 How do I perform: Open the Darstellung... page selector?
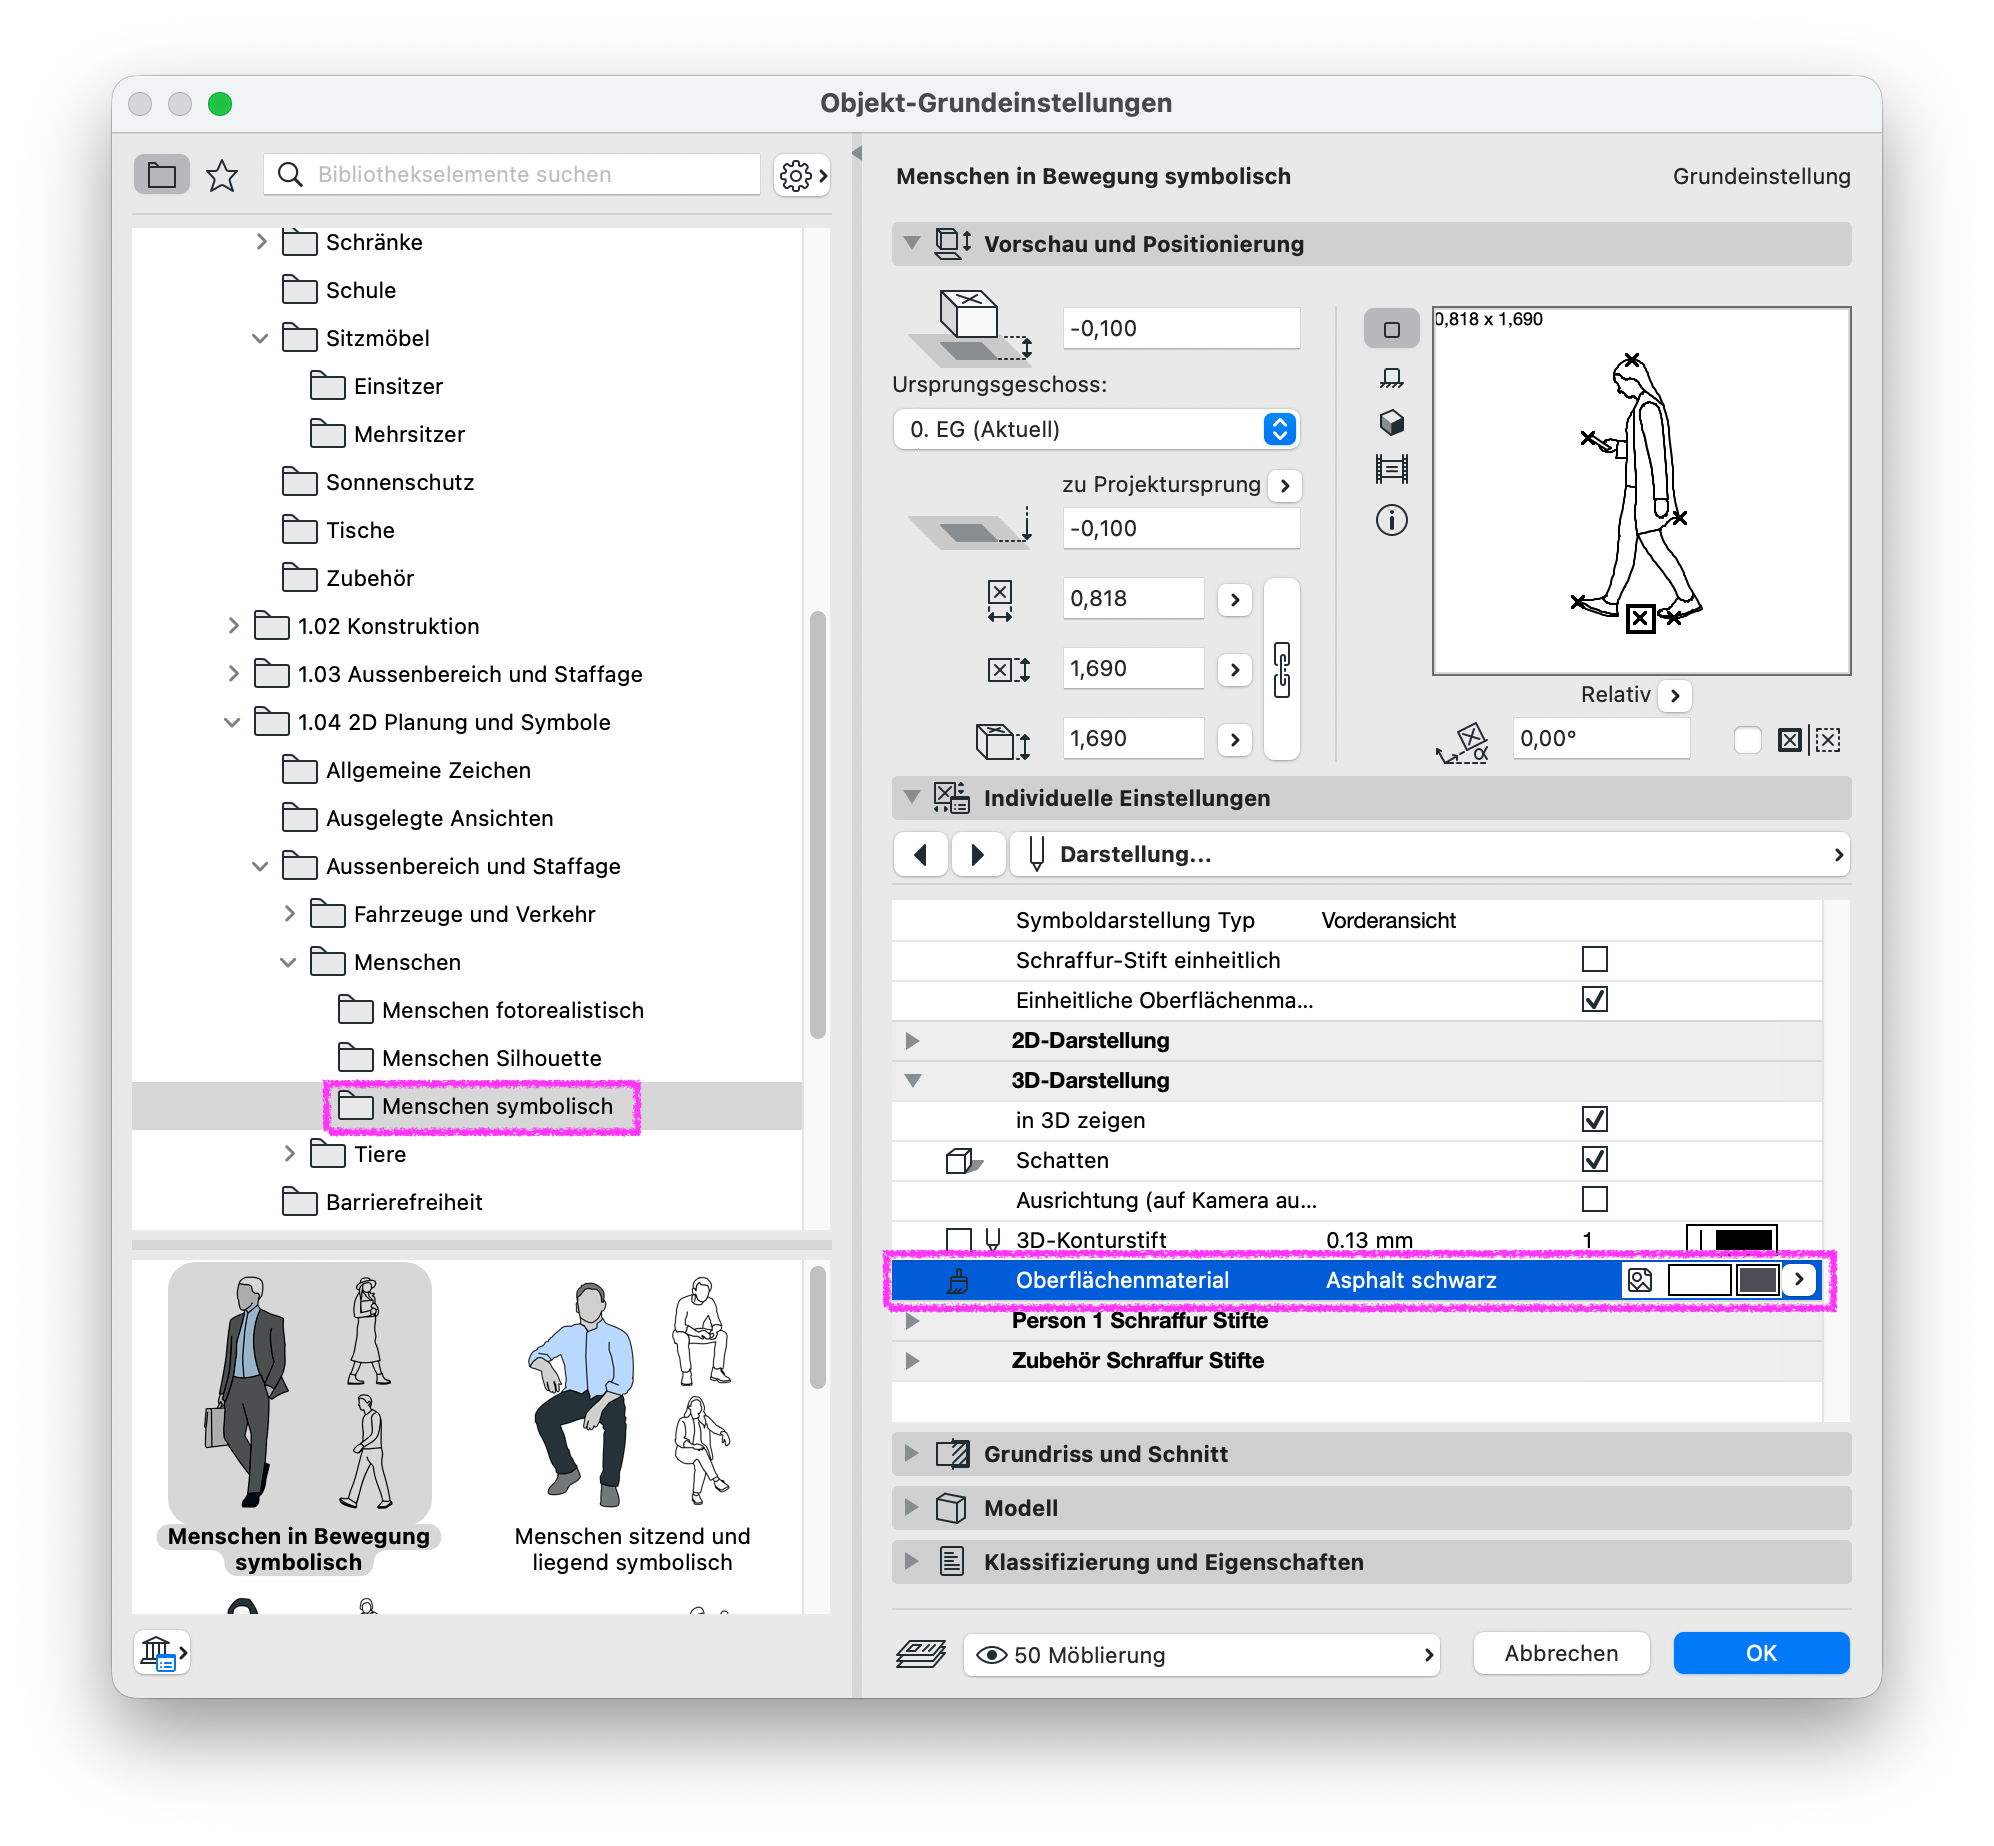(x=1429, y=854)
